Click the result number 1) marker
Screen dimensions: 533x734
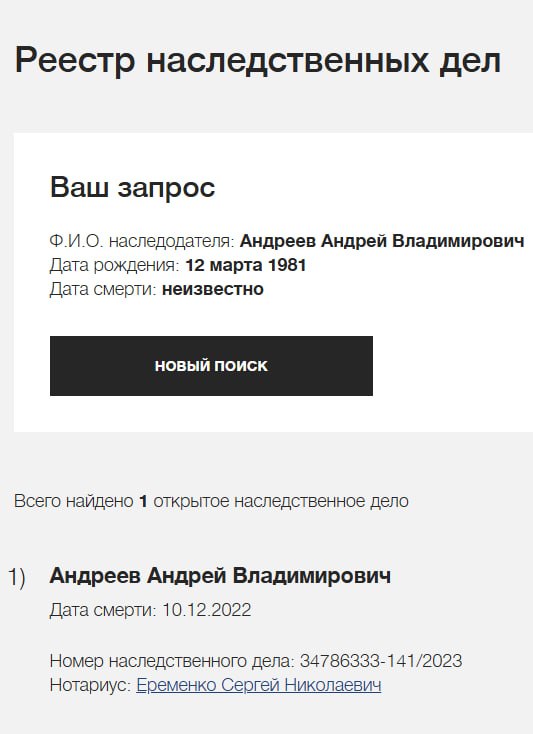point(16,577)
